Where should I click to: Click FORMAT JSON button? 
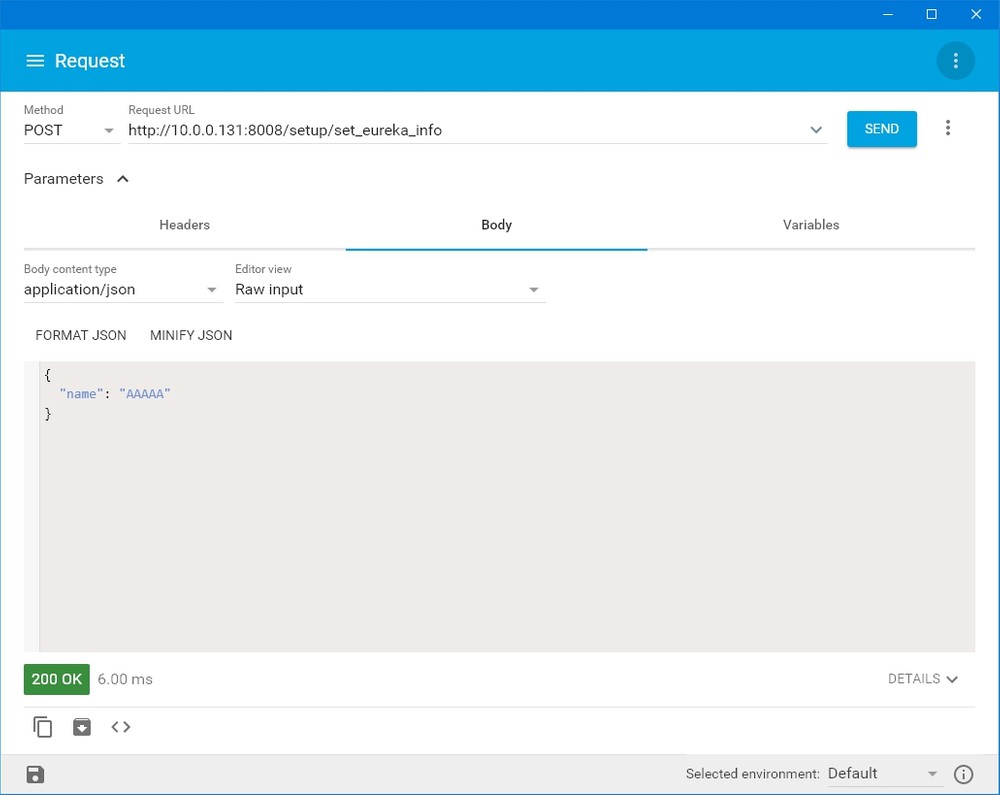click(x=81, y=335)
